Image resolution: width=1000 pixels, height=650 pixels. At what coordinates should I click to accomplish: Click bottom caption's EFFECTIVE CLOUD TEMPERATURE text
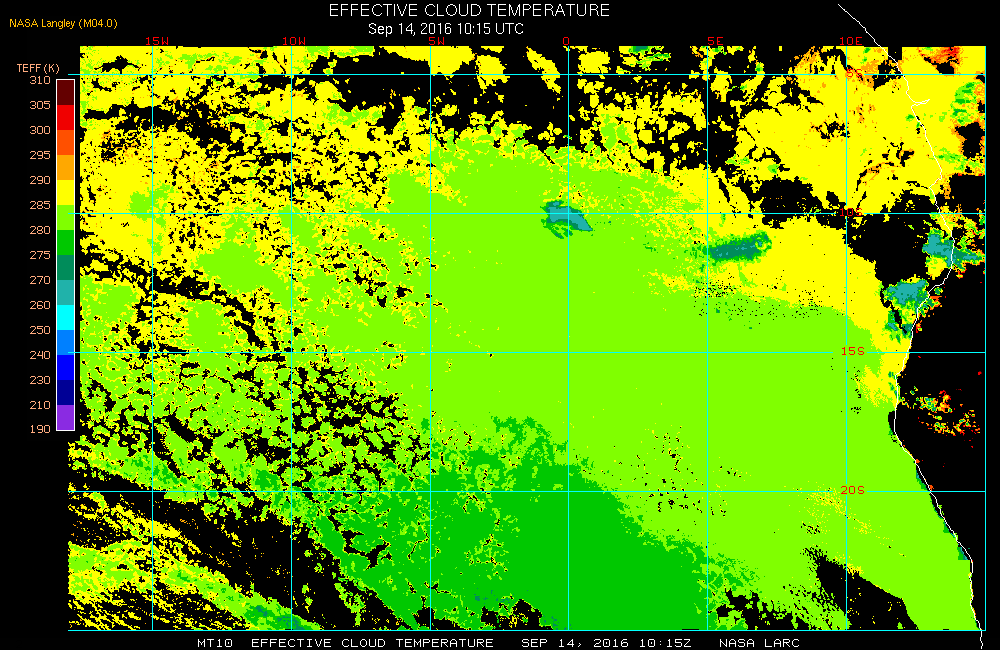[372, 642]
